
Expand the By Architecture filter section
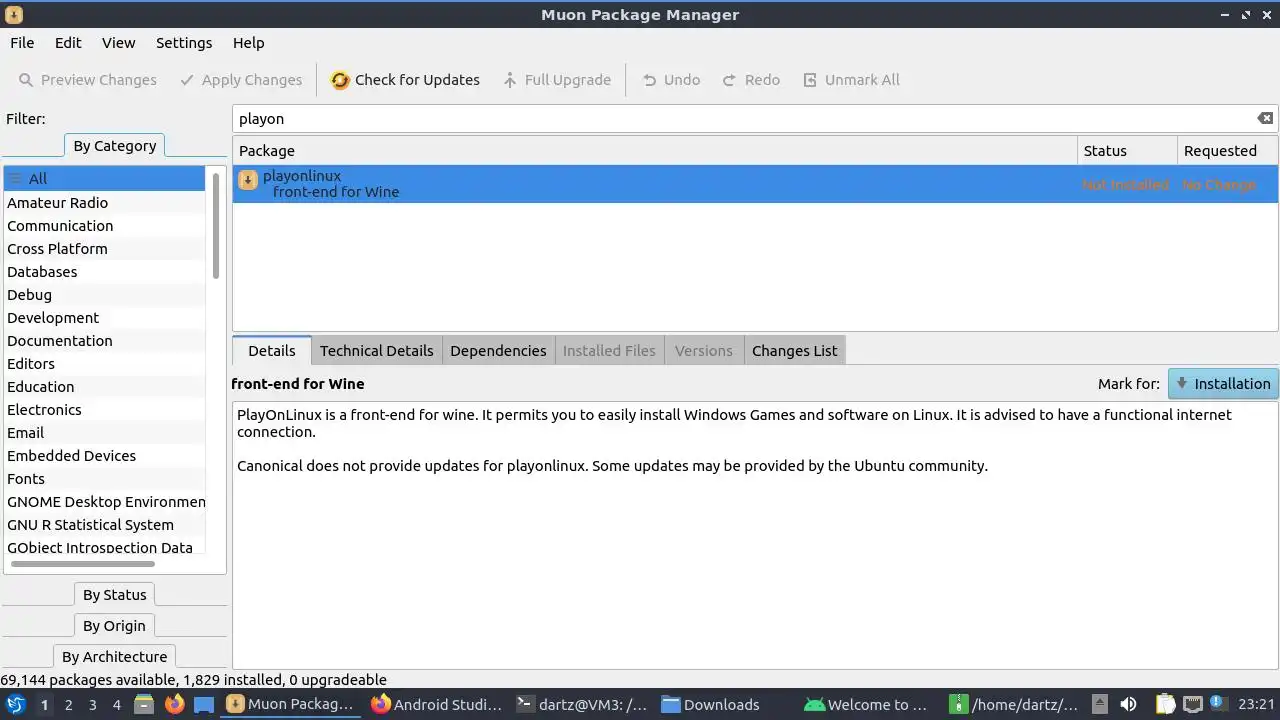[114, 656]
